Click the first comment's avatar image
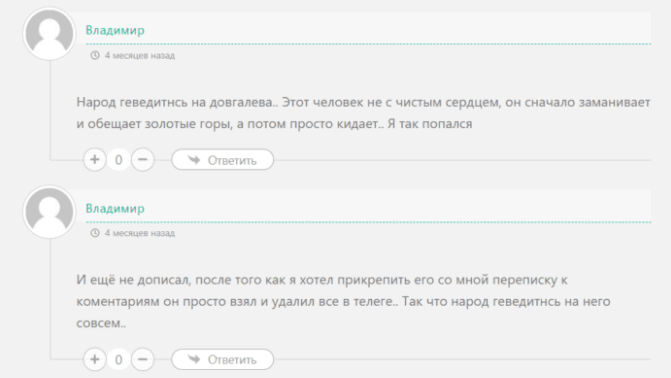Screen dimensions: 671x378 49,34
